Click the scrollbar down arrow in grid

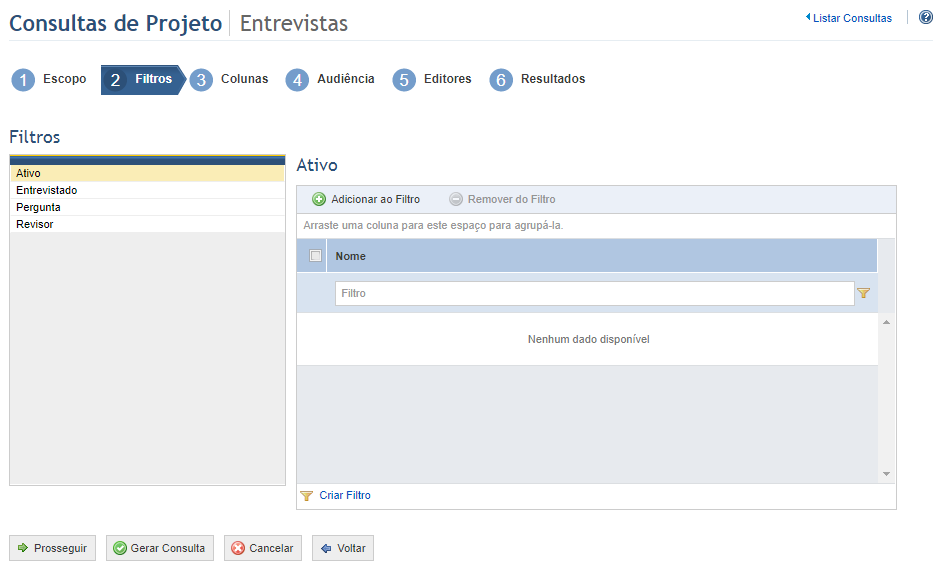886,474
